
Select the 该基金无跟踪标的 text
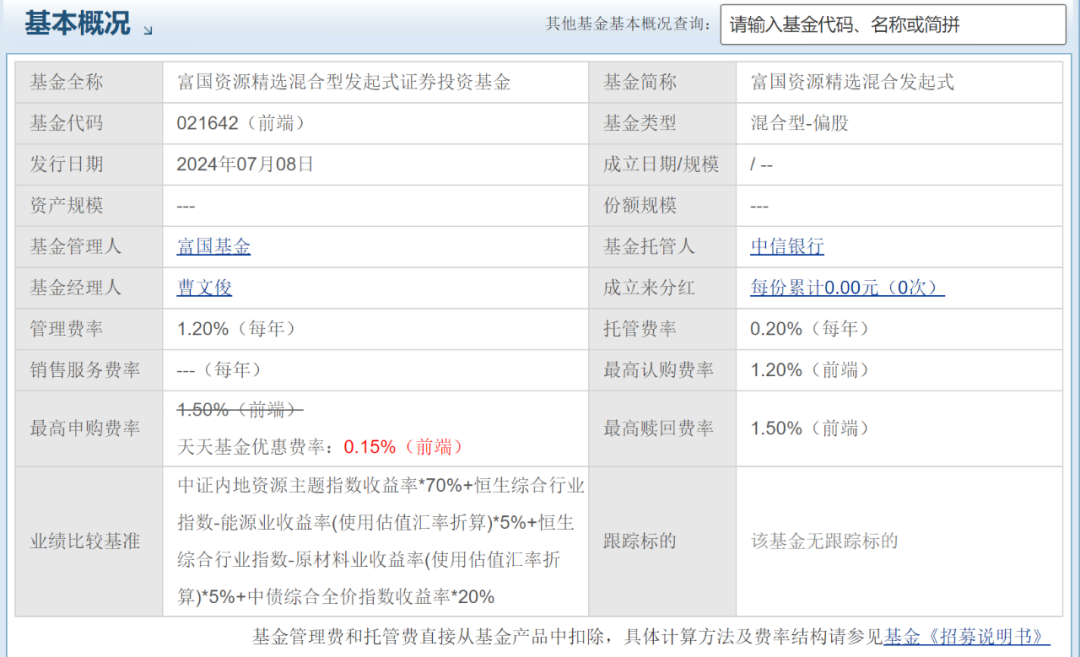[x=824, y=541]
